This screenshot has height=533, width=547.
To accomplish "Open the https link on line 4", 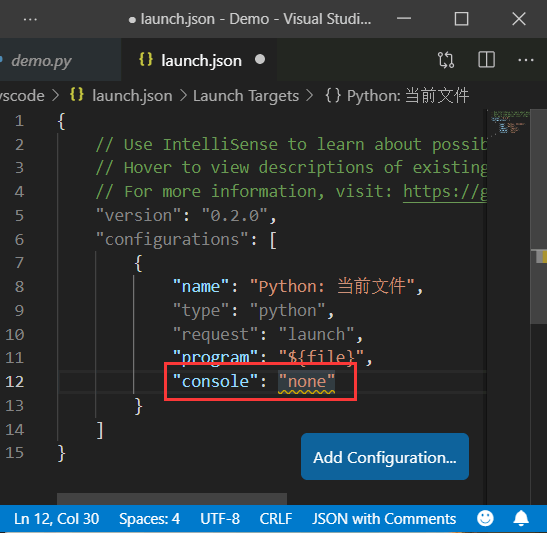I will pyautogui.click(x=445, y=192).
